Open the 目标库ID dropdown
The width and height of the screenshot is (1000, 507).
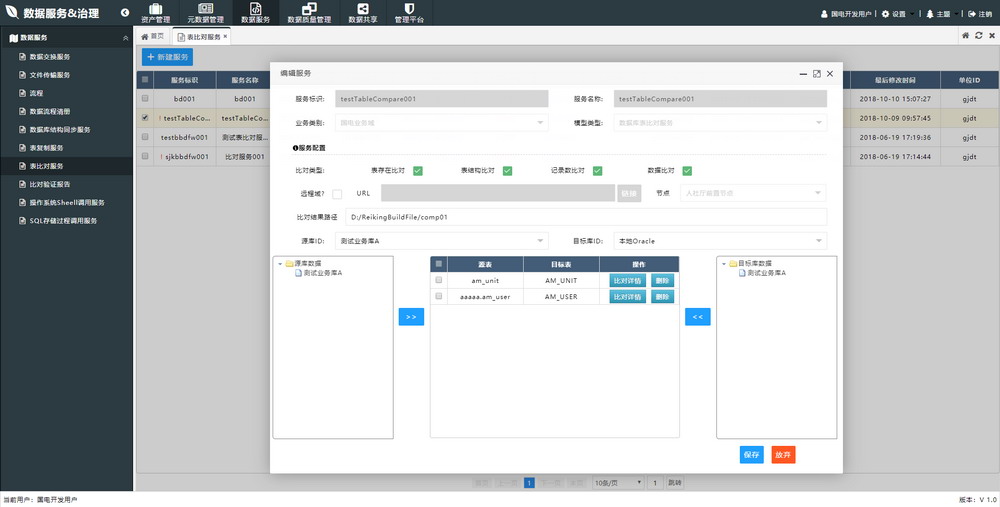[720, 241]
